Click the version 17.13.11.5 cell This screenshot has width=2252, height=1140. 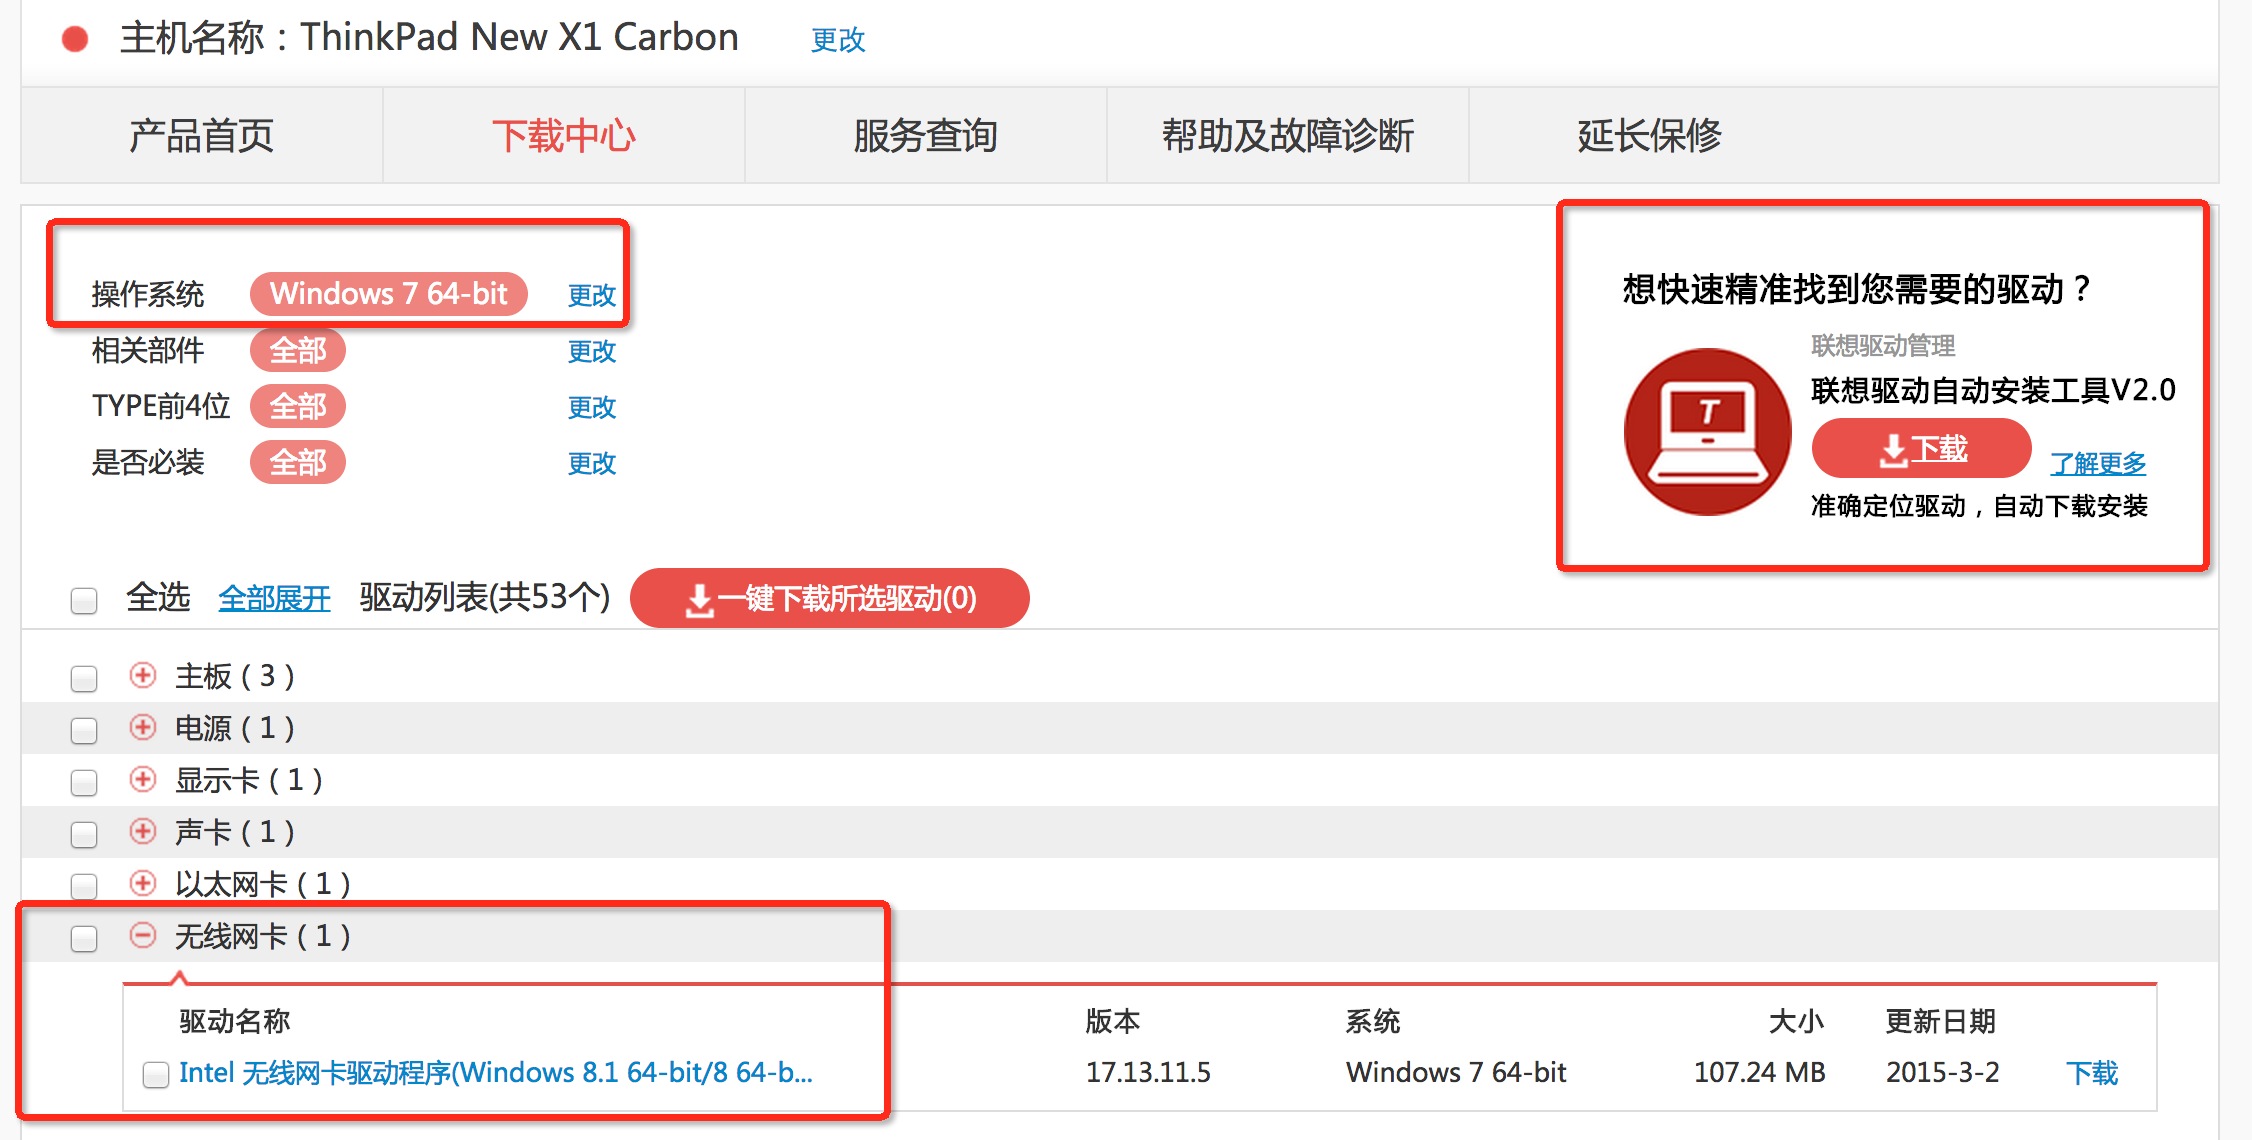pos(1148,1073)
